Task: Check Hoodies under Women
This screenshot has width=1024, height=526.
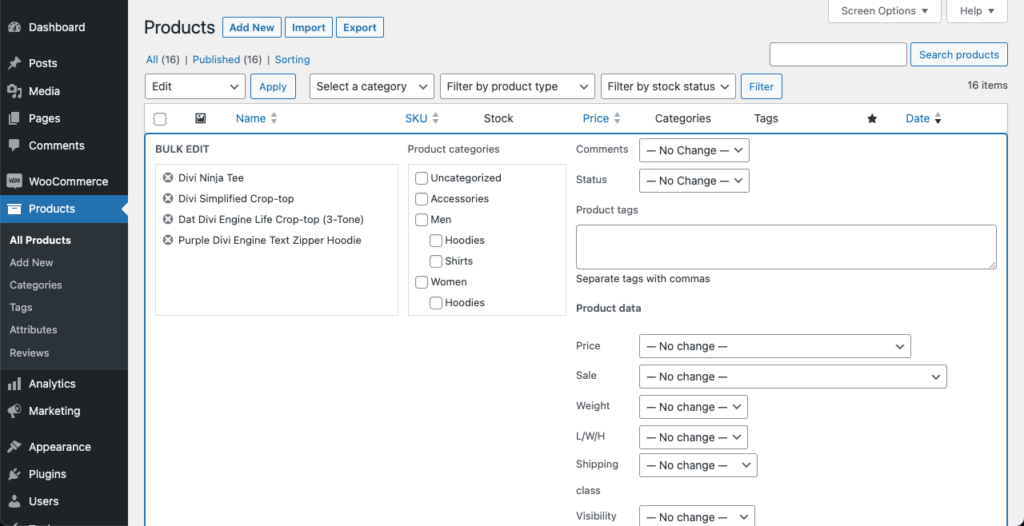Action: tap(436, 303)
